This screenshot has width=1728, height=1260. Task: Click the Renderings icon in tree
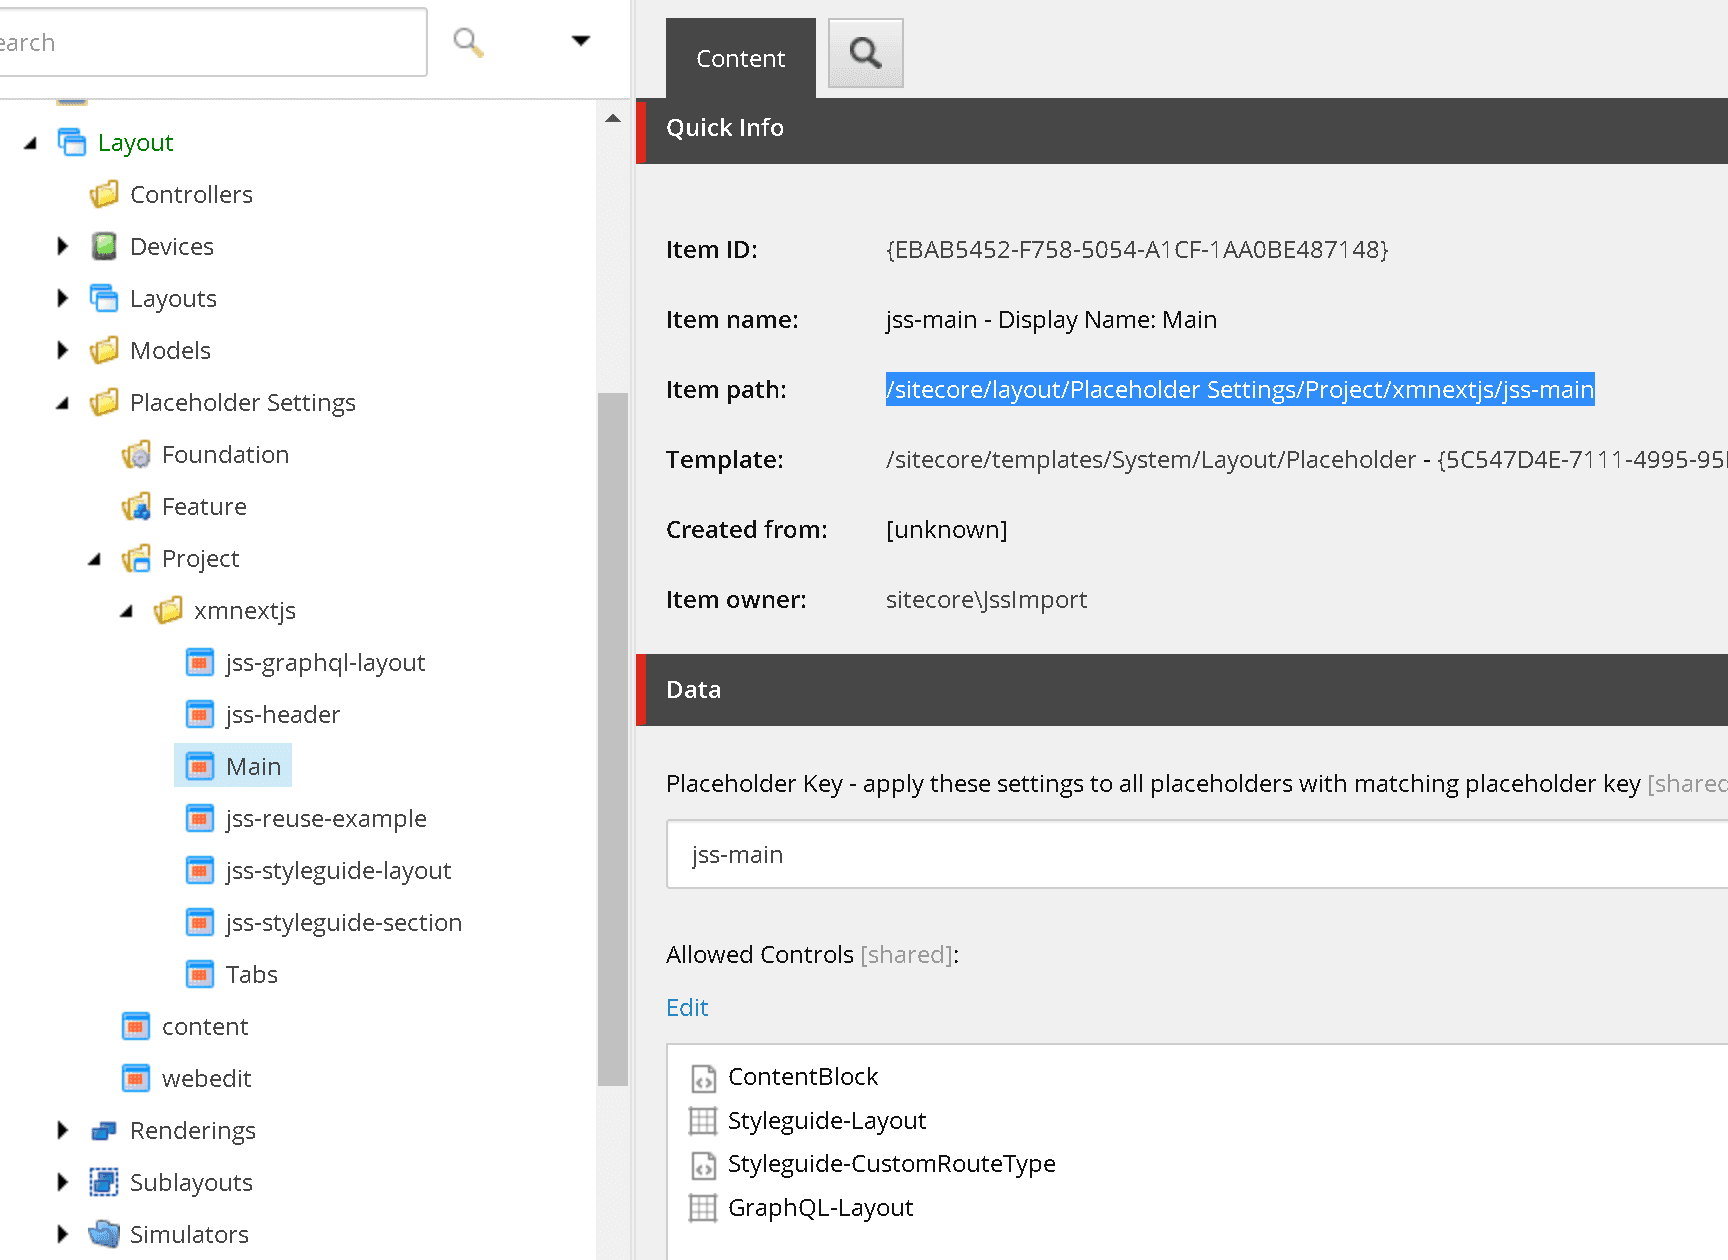coord(104,1131)
